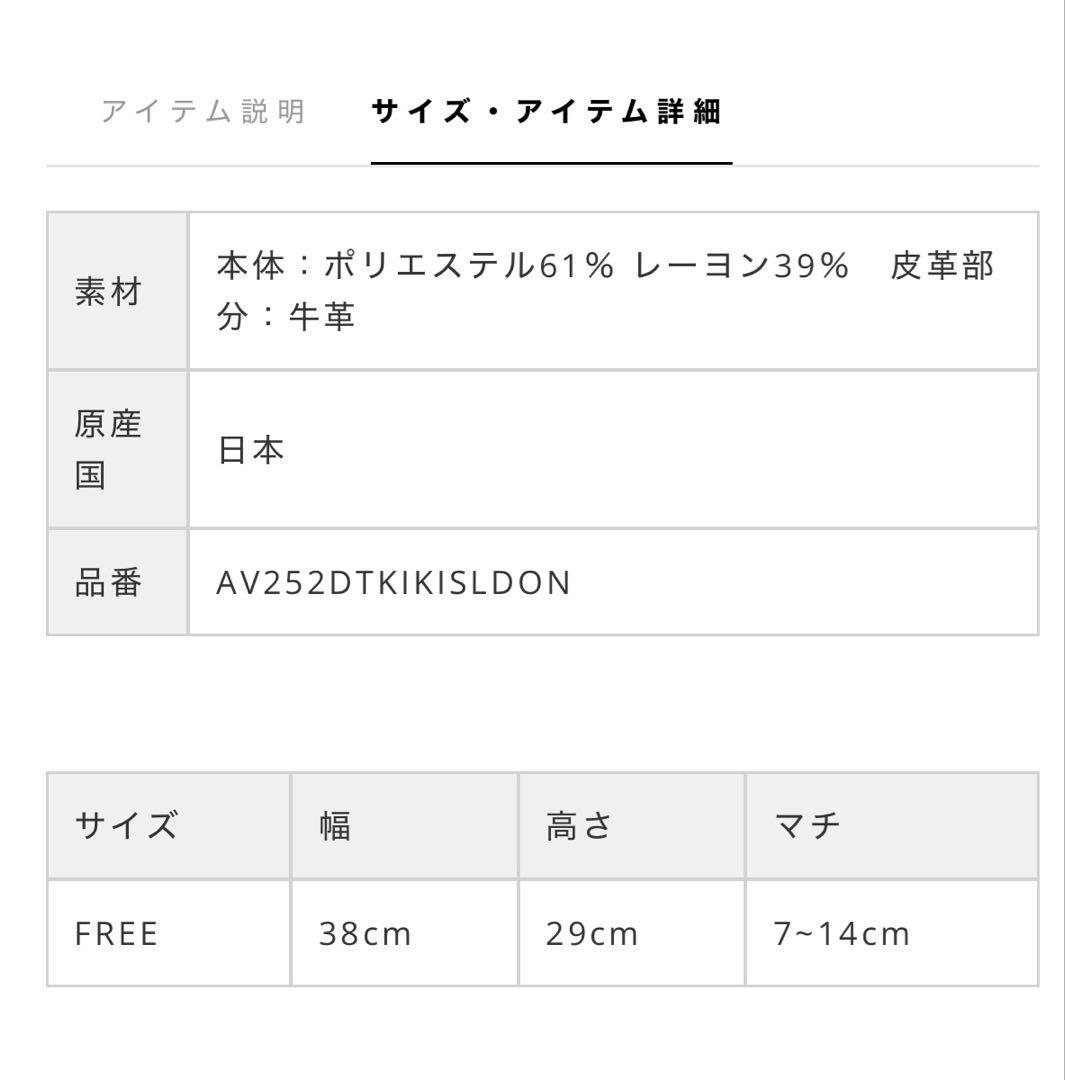Click the 皮革部 text in material cell

coord(942,268)
